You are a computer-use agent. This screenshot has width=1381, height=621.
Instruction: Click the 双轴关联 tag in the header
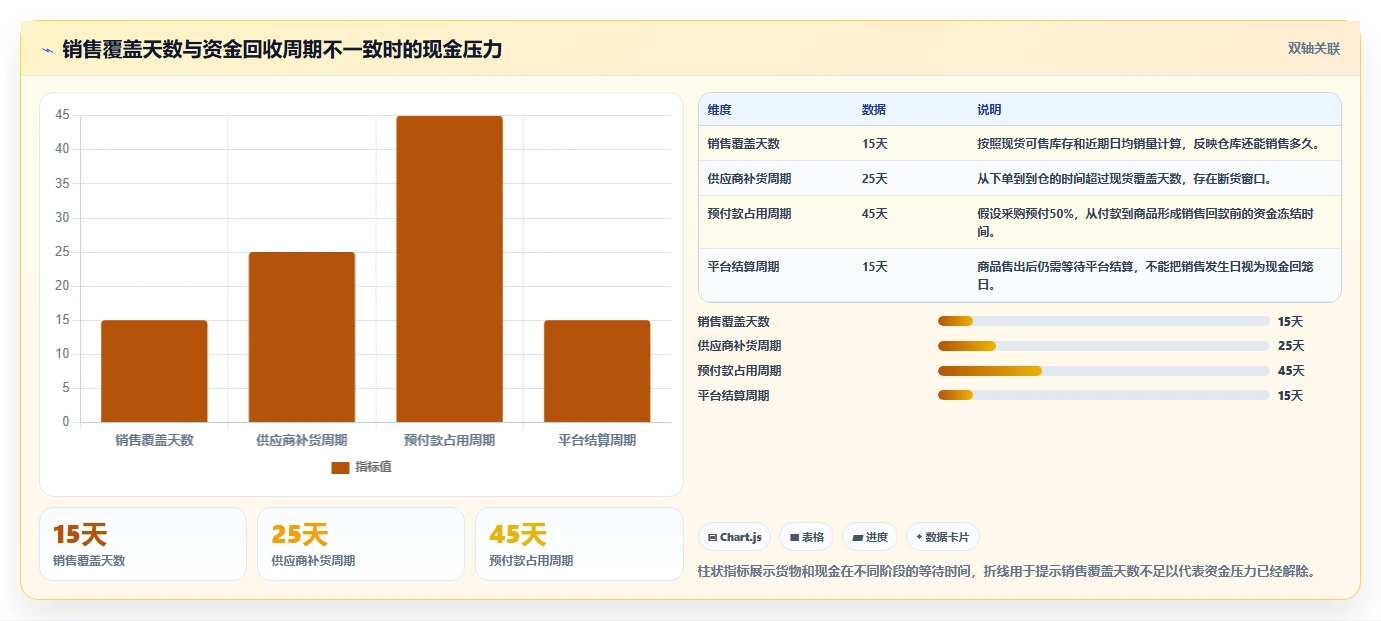1313,48
